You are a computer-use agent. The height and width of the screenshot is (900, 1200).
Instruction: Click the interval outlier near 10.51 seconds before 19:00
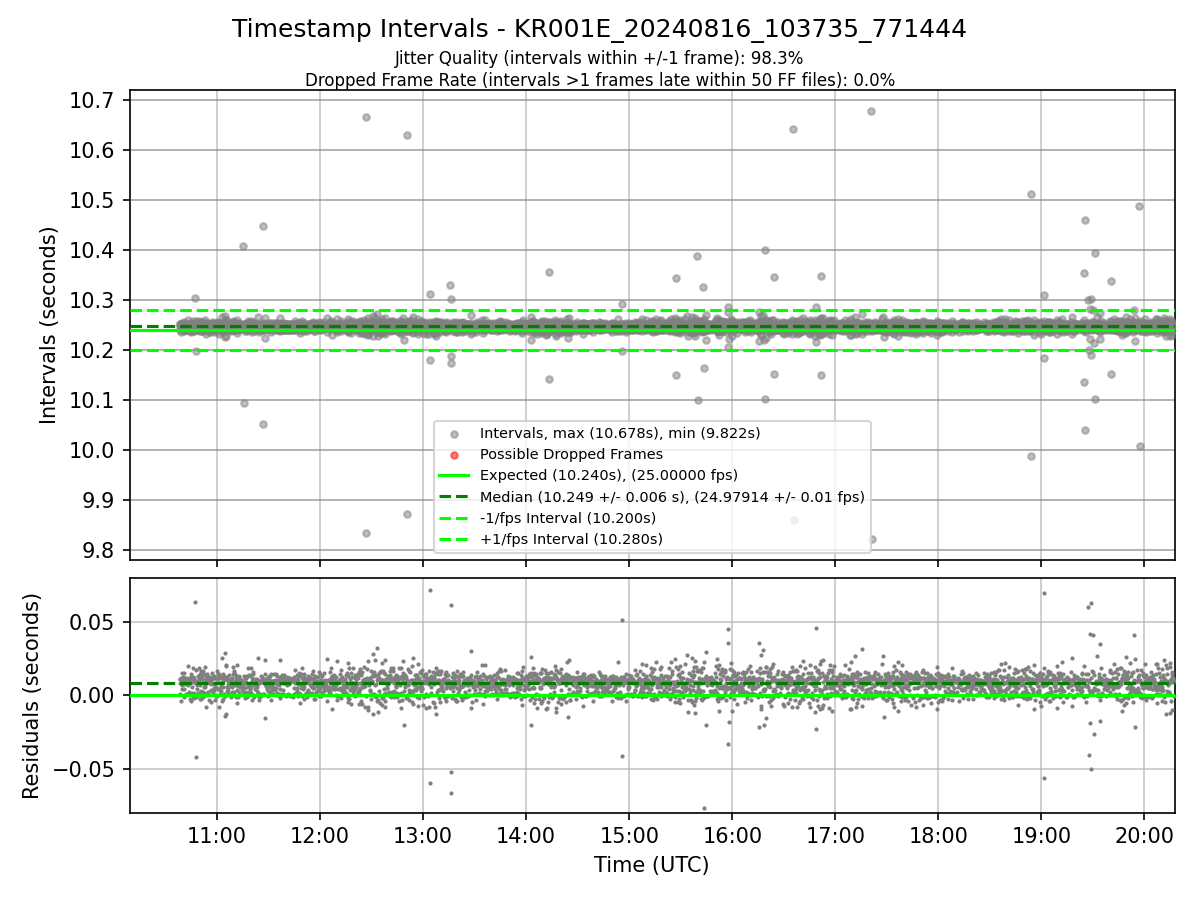(x=1031, y=194)
